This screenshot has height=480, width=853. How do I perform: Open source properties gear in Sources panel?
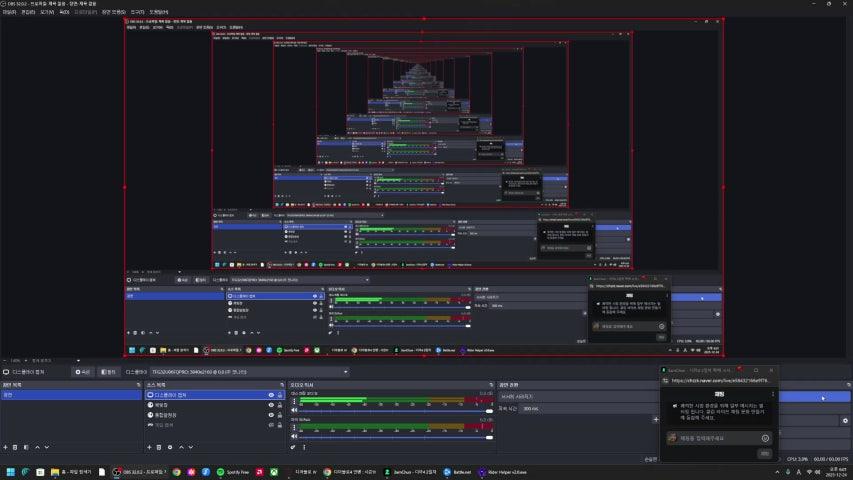pyautogui.click(x=170, y=447)
